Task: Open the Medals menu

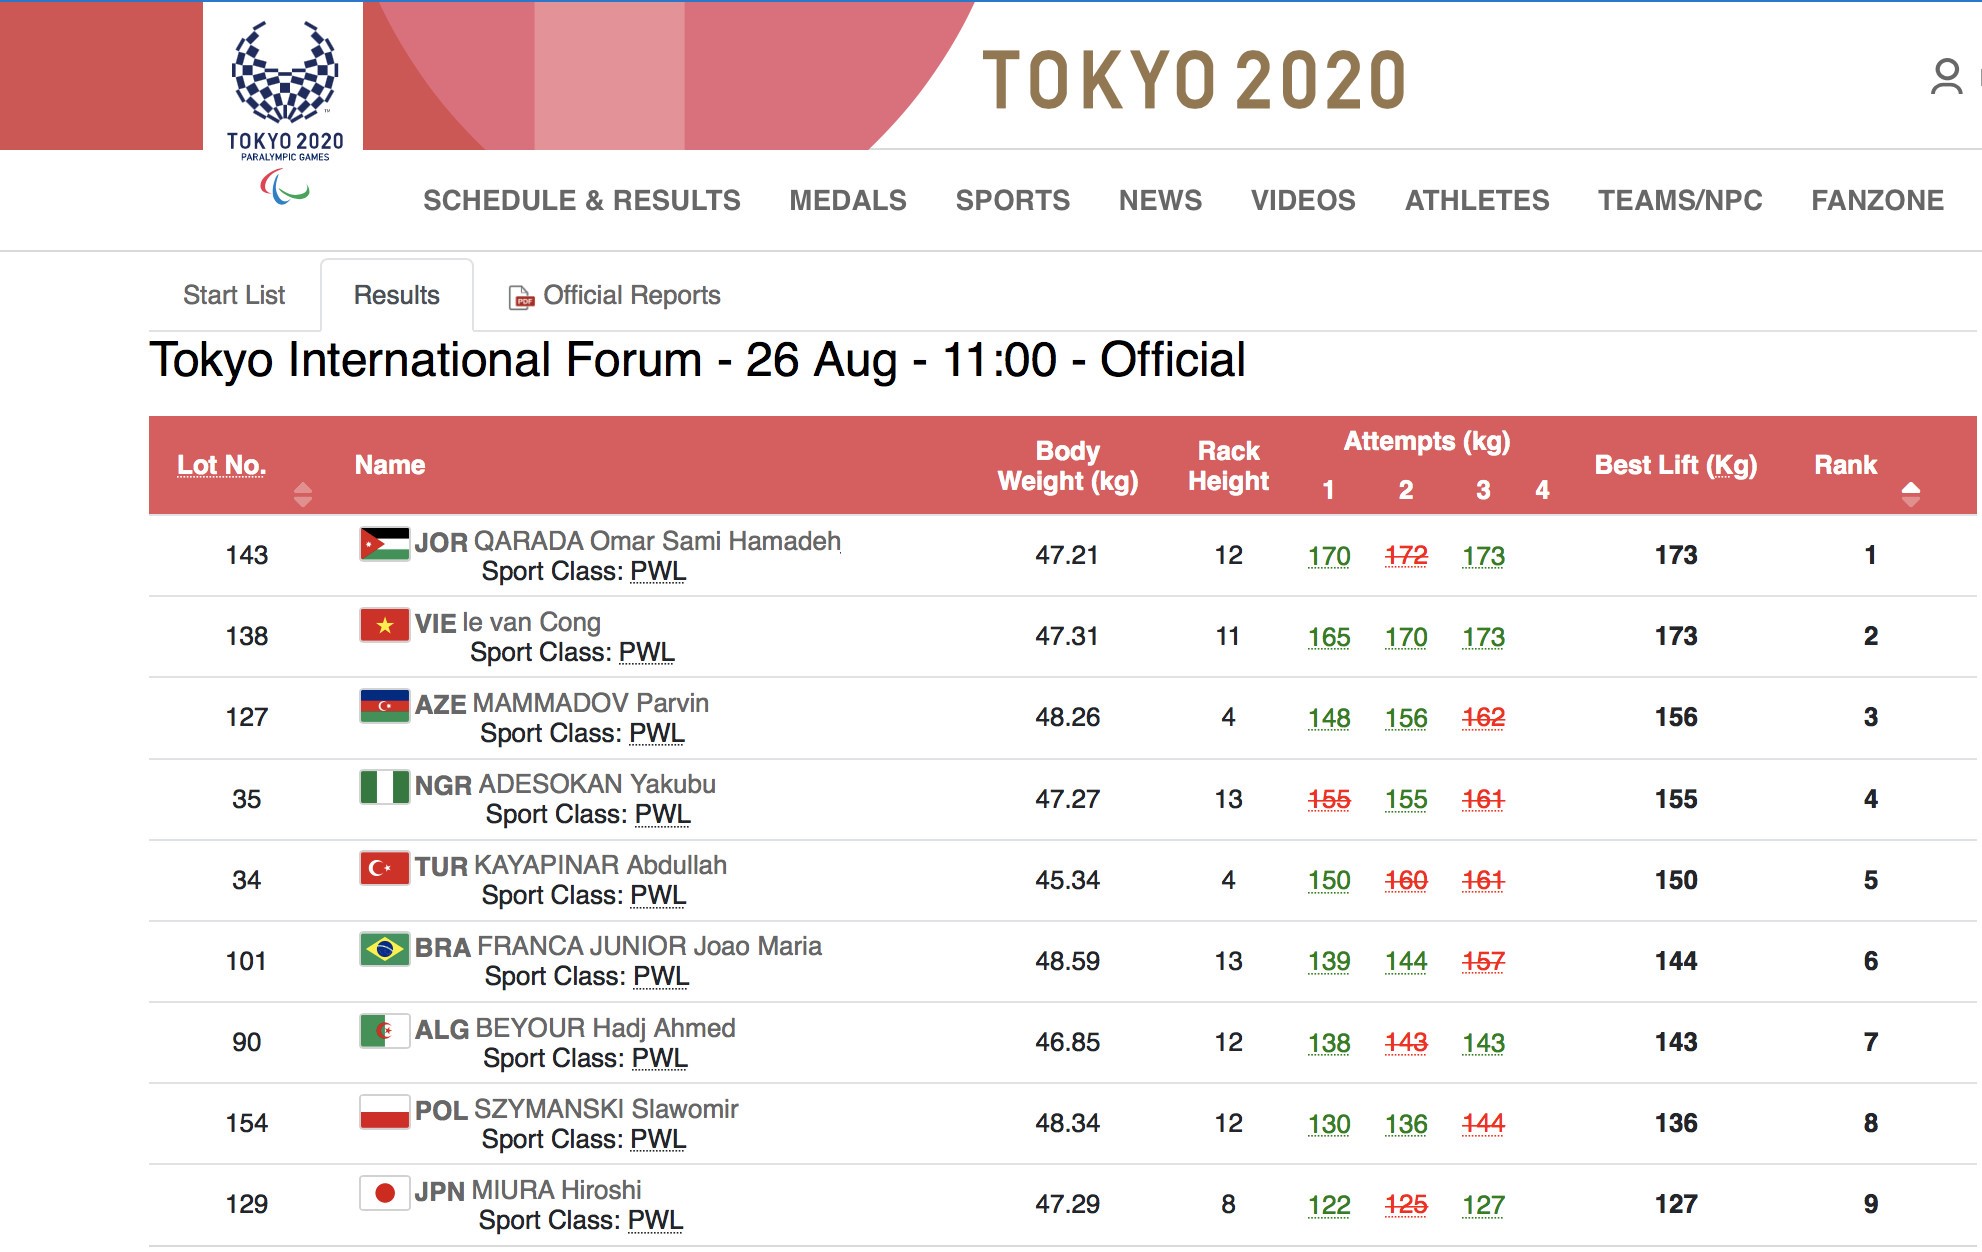Action: [847, 200]
